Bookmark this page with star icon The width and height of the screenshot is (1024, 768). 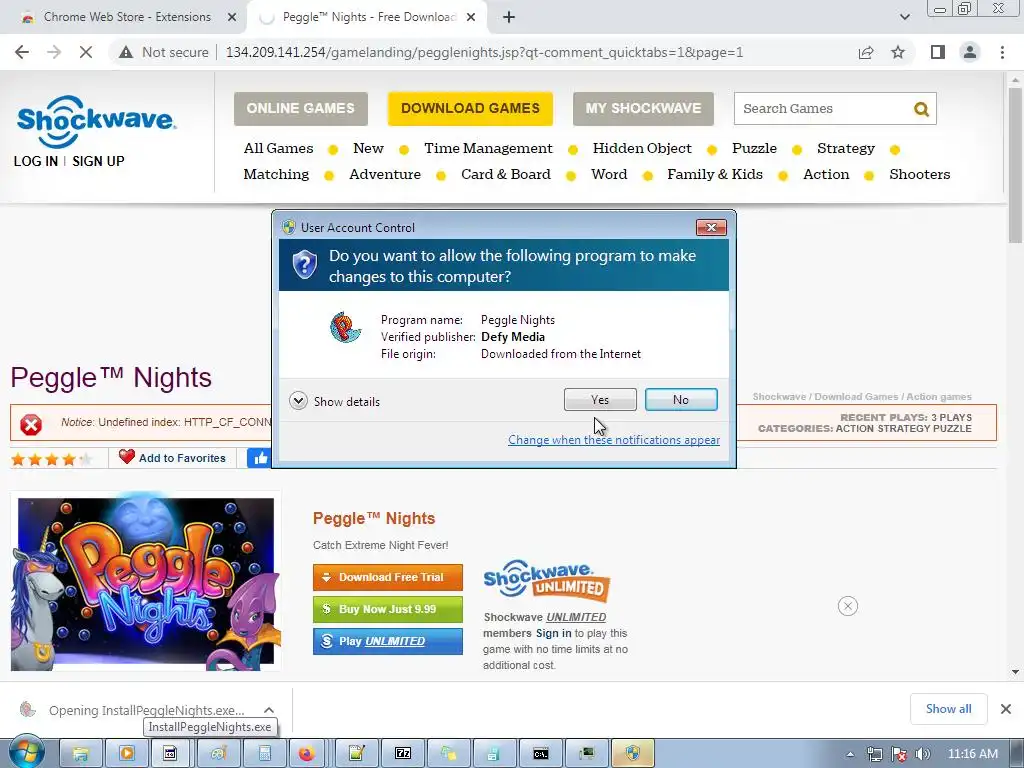898,52
